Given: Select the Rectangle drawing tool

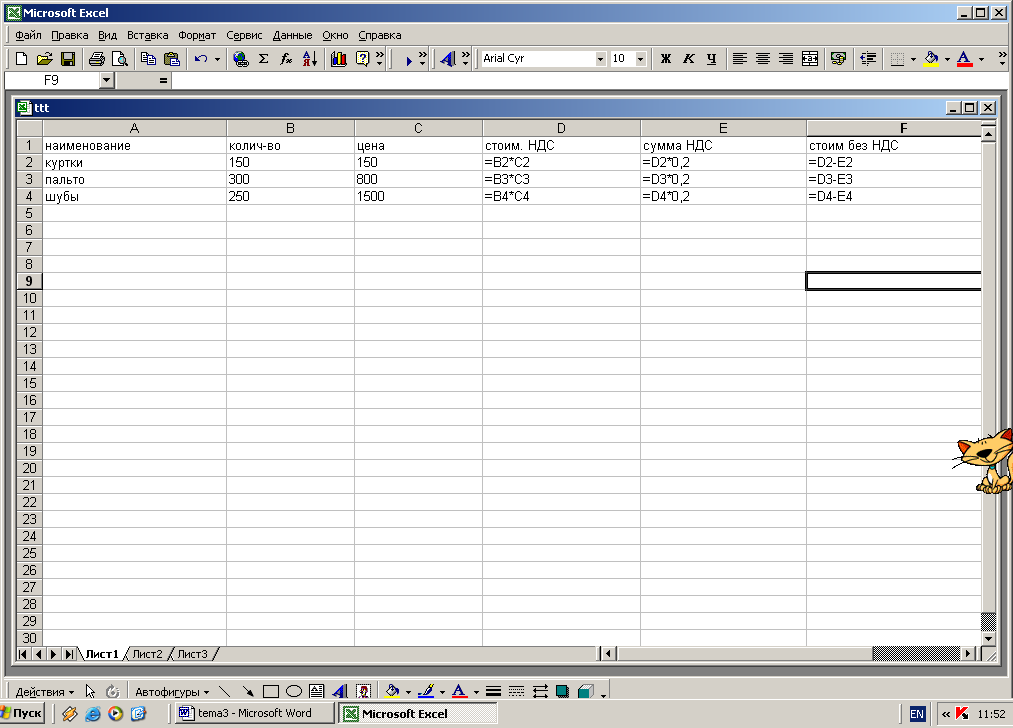Looking at the screenshot, I should tap(271, 692).
